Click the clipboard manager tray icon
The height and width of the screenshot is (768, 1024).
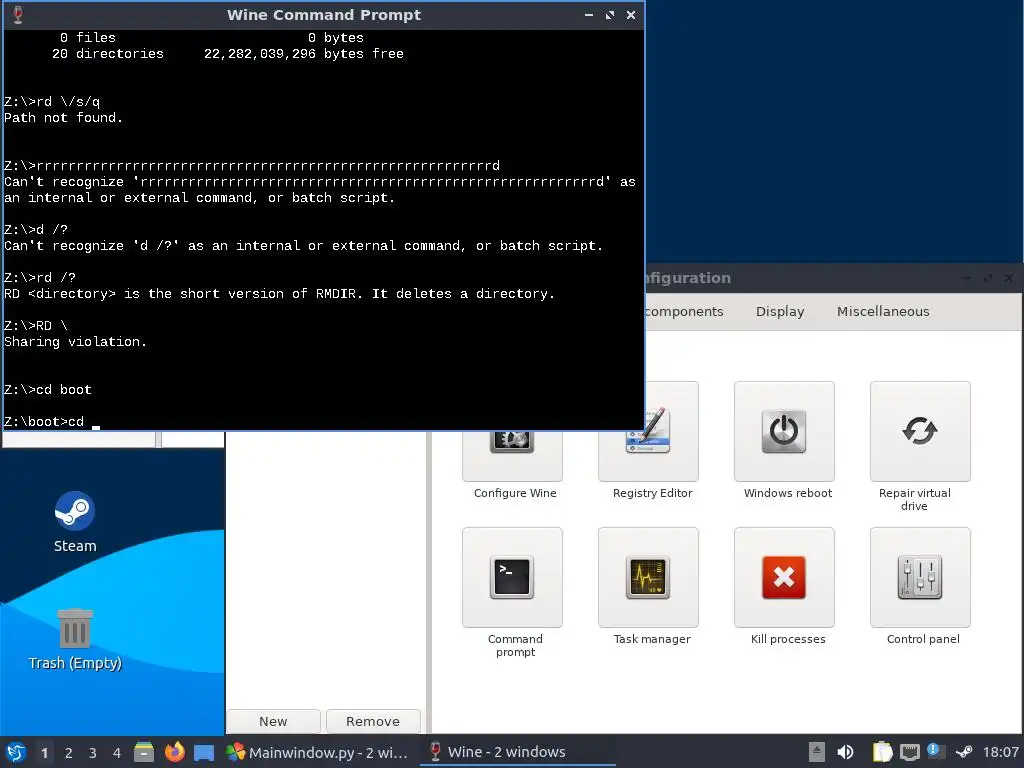pos(882,752)
